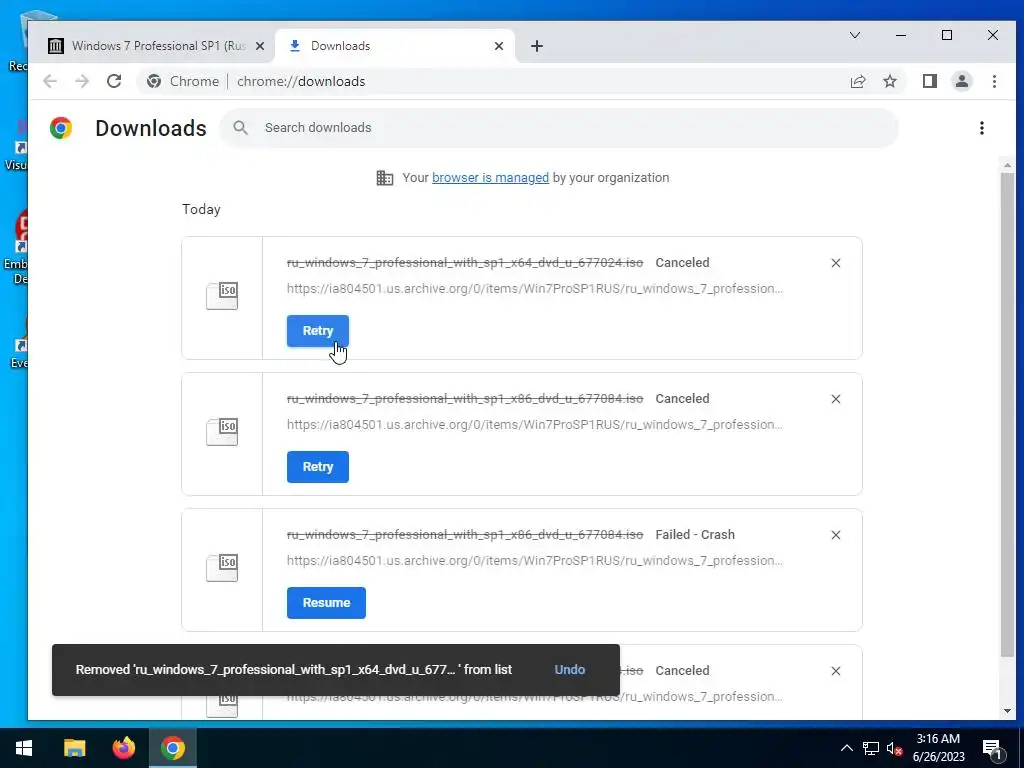The width and height of the screenshot is (1024, 768).
Task: Open the Windows Start menu
Action: pos(24,748)
